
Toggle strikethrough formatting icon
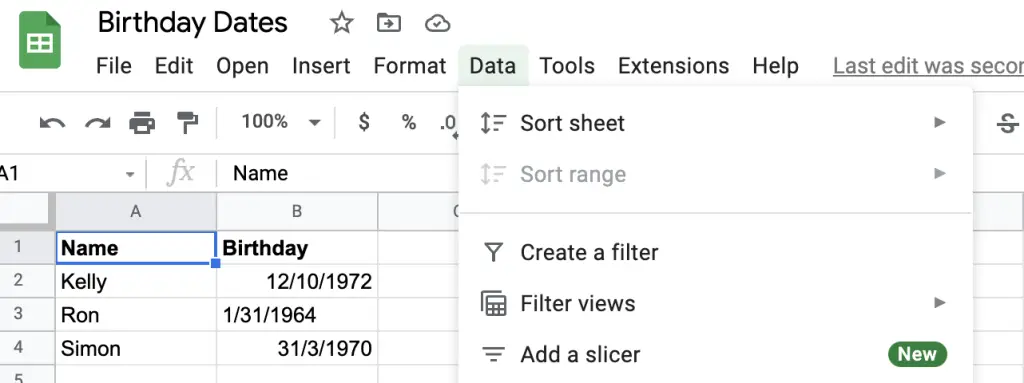pyautogui.click(x=1008, y=122)
